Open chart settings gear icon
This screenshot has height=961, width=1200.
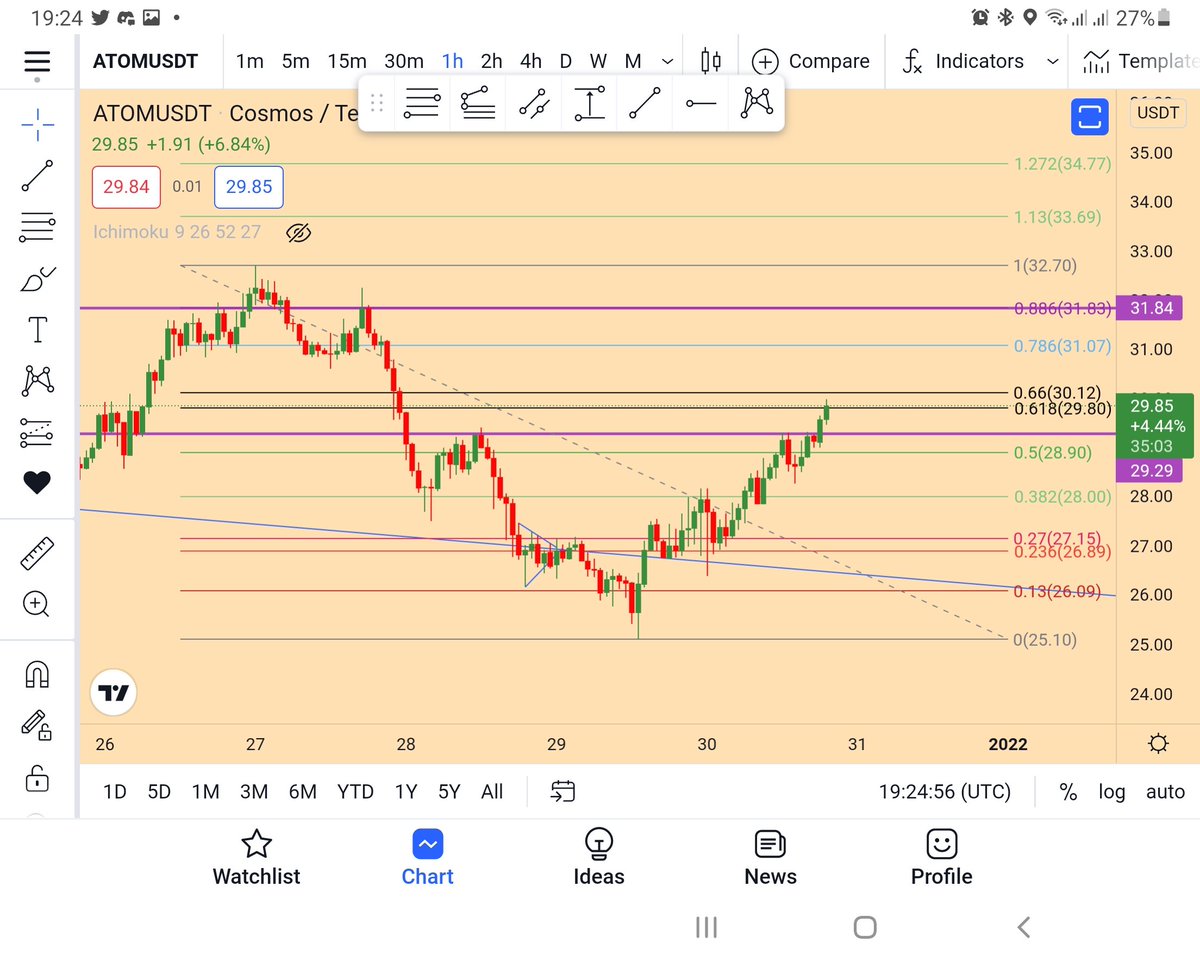click(x=1158, y=744)
